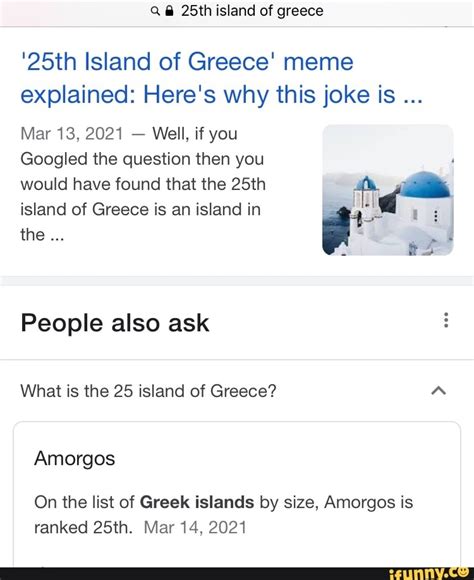
Task: Click the "People also ask" heading
Action: pyautogui.click(x=115, y=323)
